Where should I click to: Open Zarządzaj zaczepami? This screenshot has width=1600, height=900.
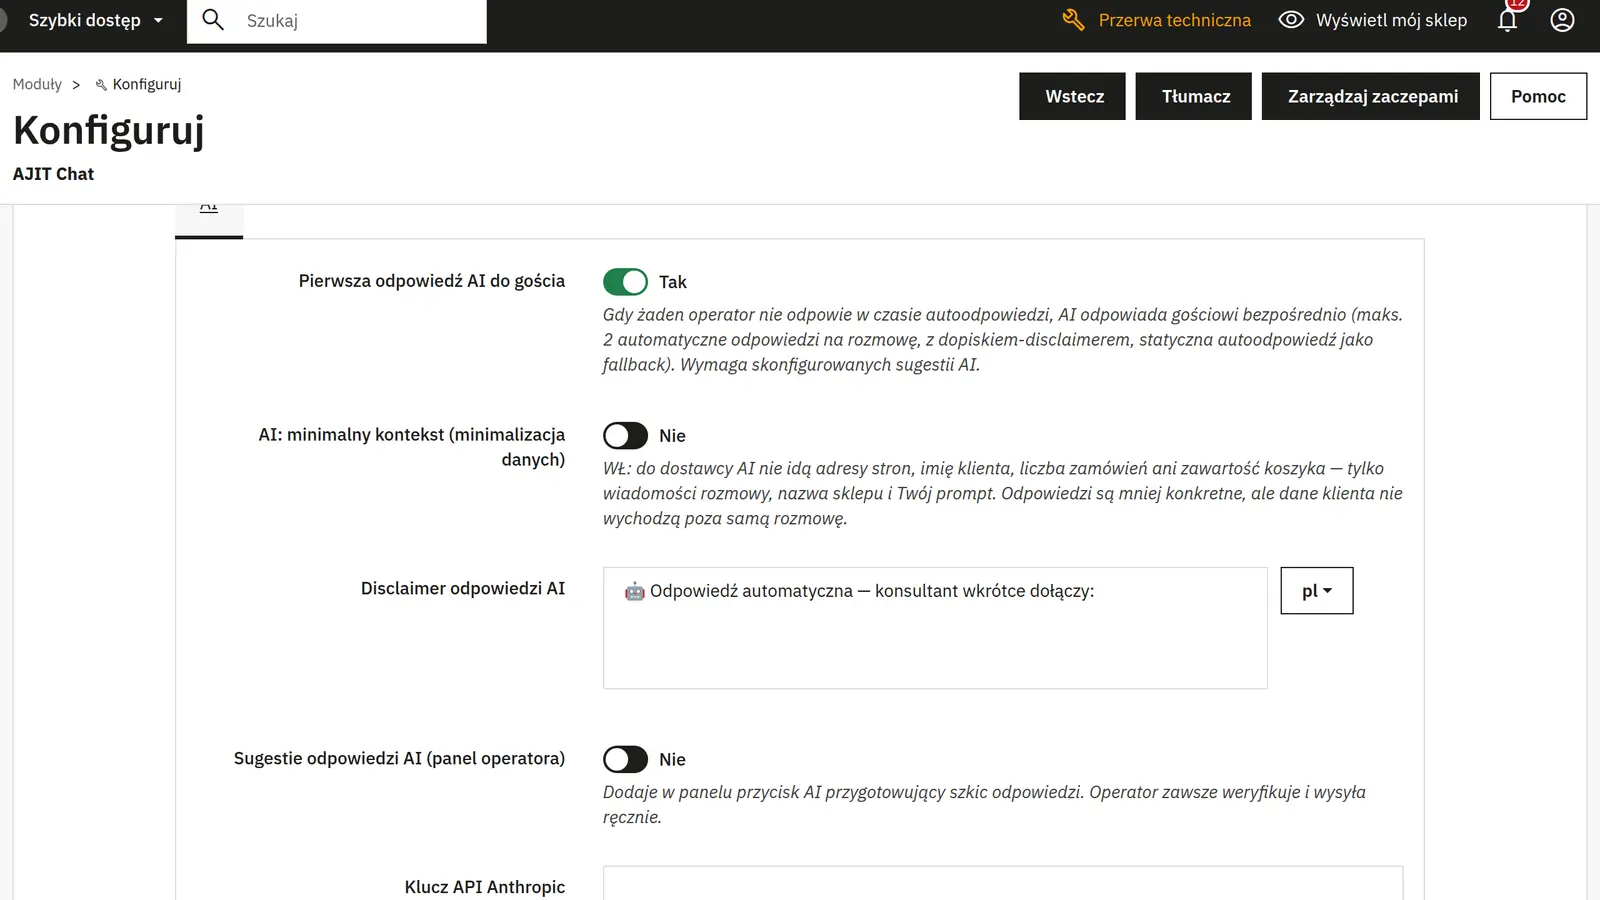pos(1370,96)
